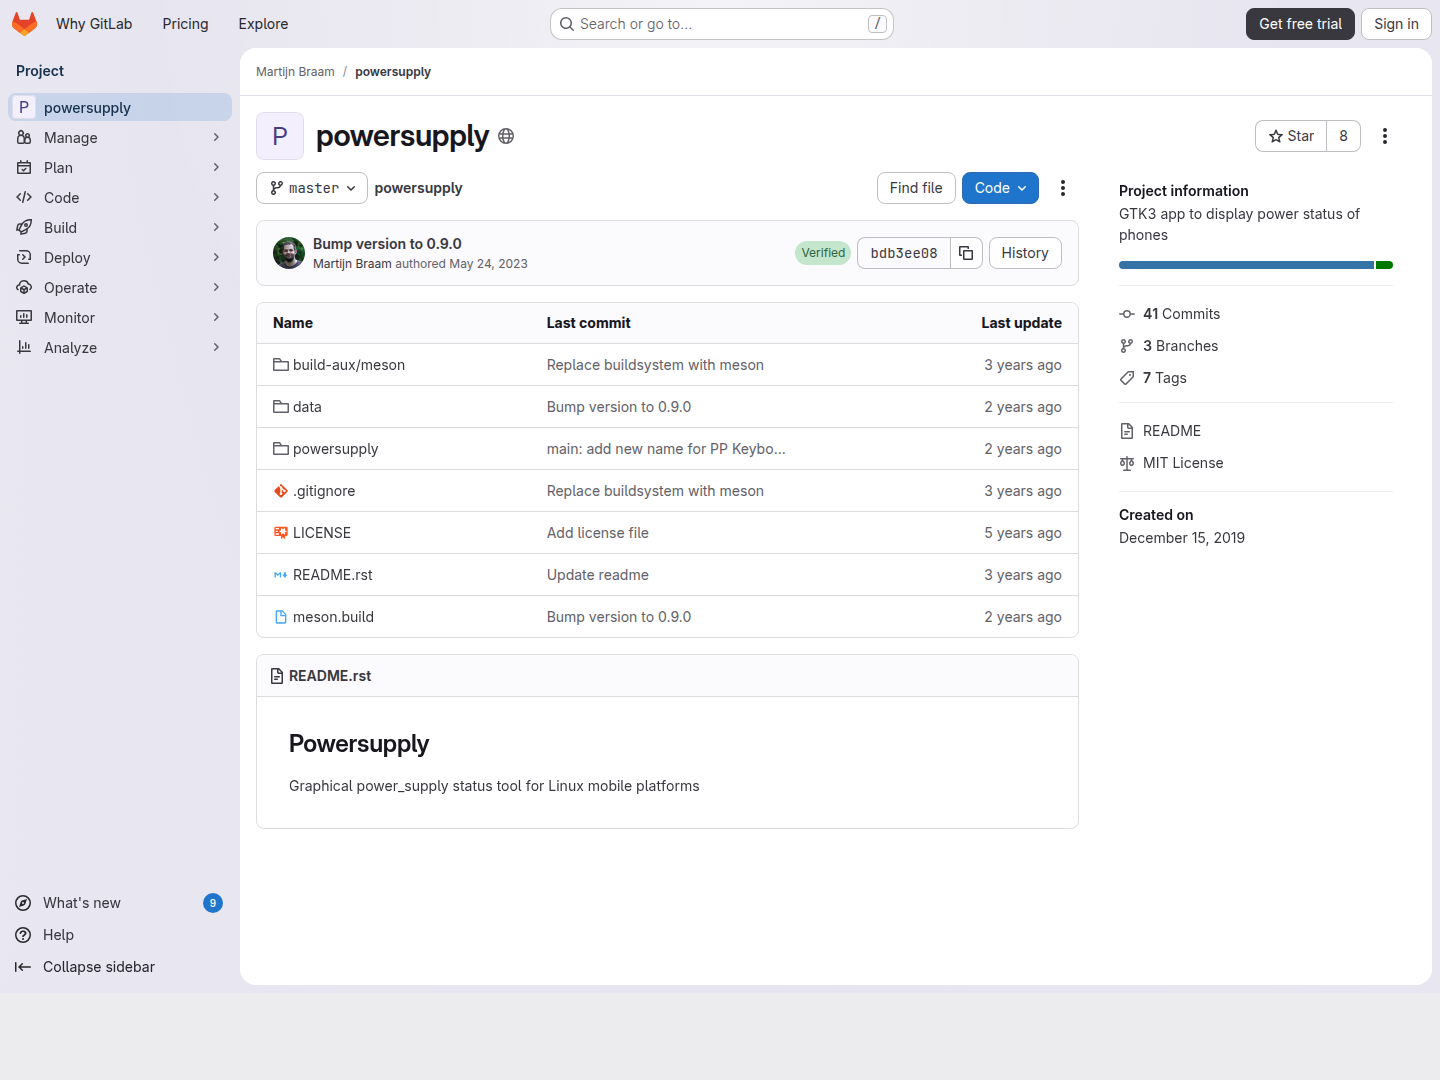This screenshot has width=1440, height=1080.
Task: Click the Find file button
Action: (916, 188)
